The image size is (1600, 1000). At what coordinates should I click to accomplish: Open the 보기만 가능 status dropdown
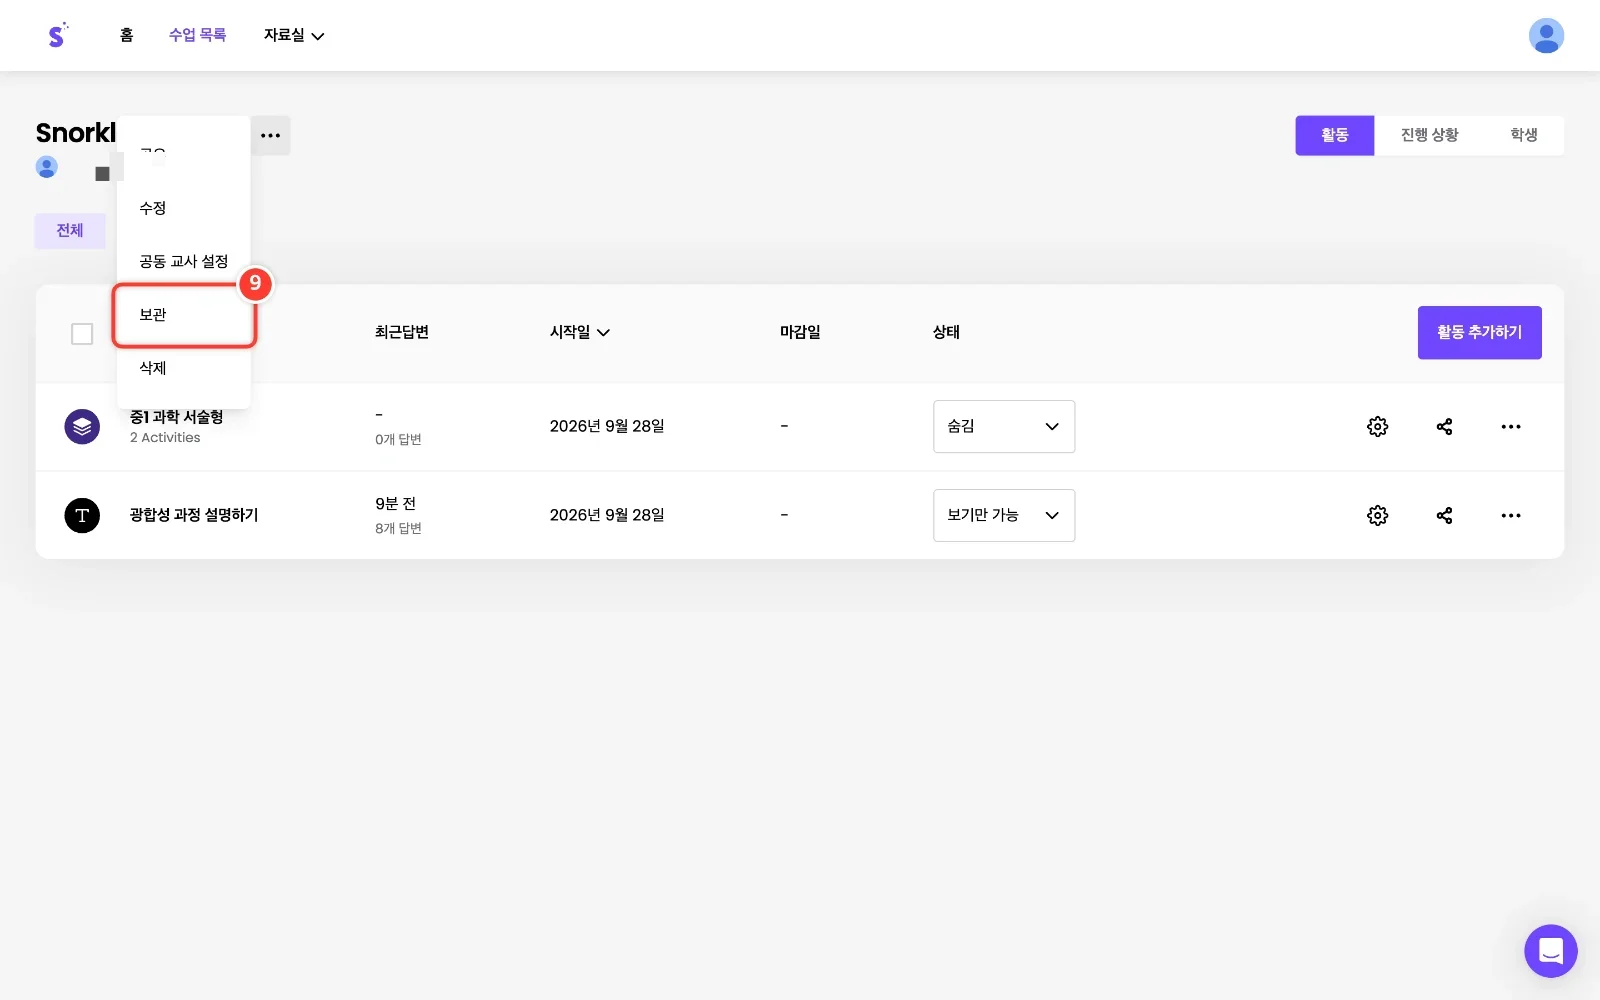click(x=1003, y=516)
